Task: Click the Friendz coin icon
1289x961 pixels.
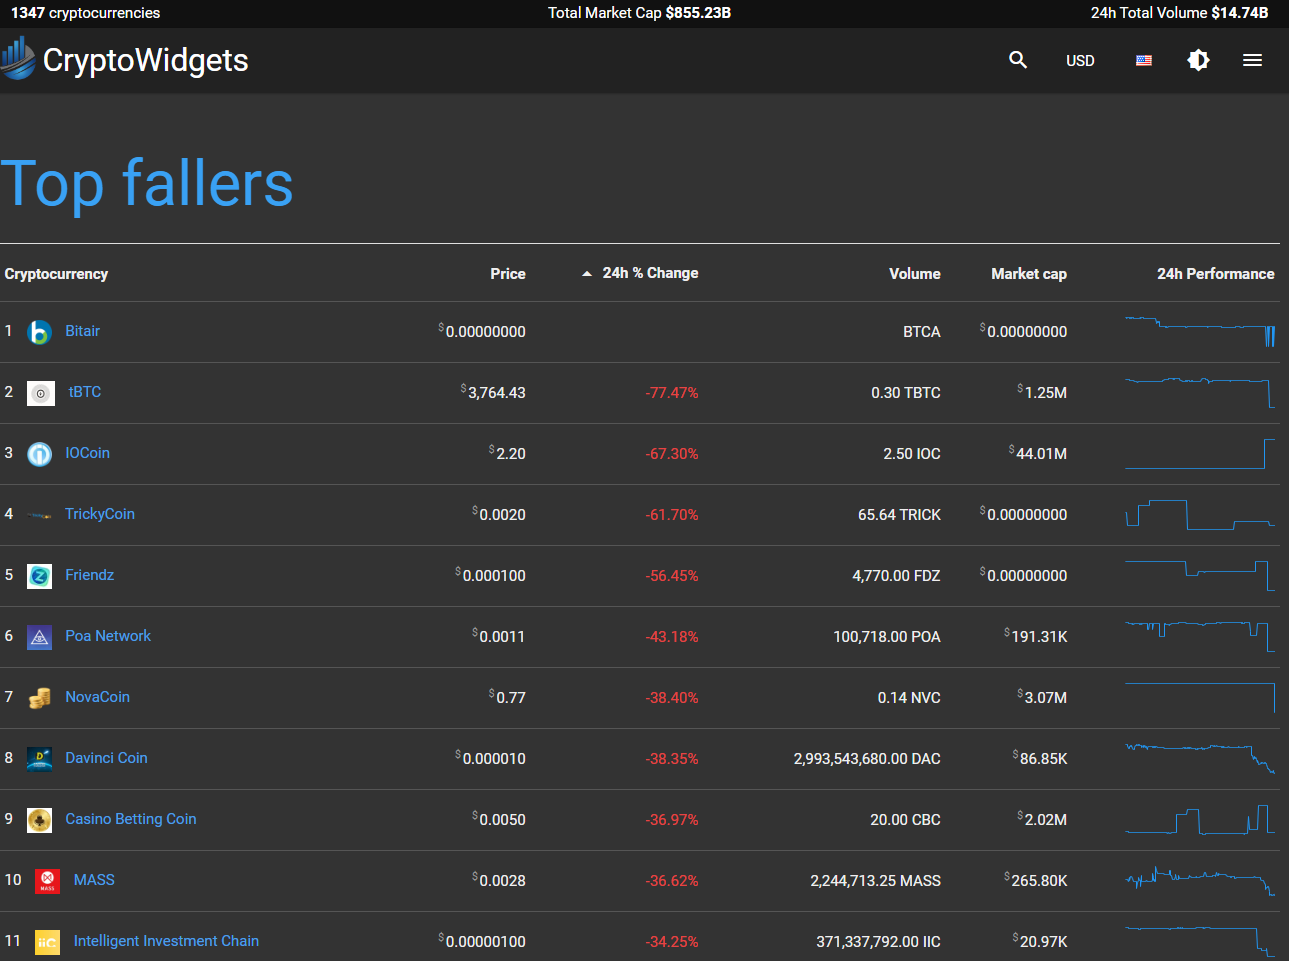Action: [x=39, y=576]
